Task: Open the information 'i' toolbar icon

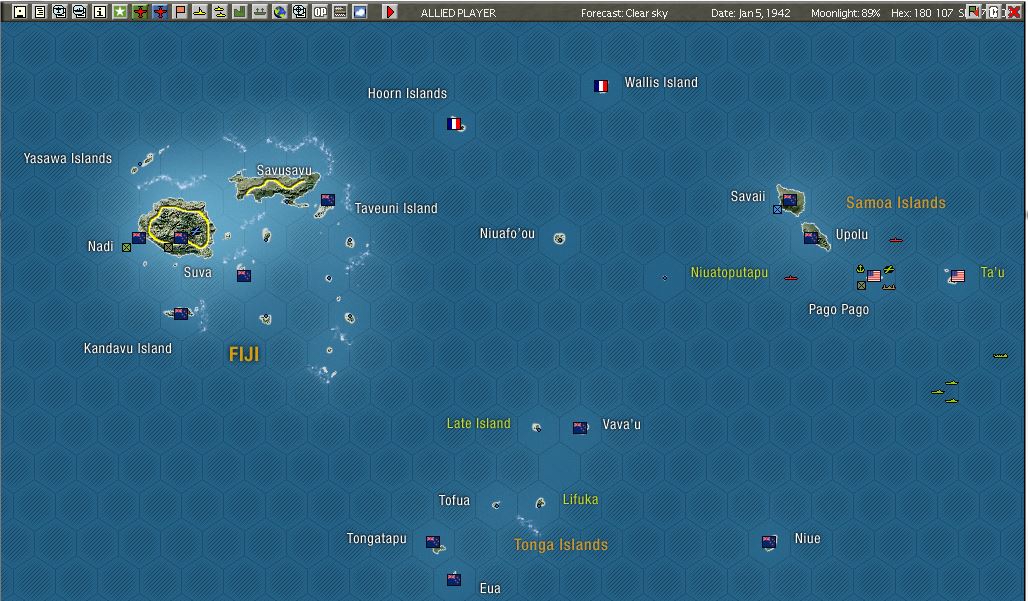Action: click(100, 12)
